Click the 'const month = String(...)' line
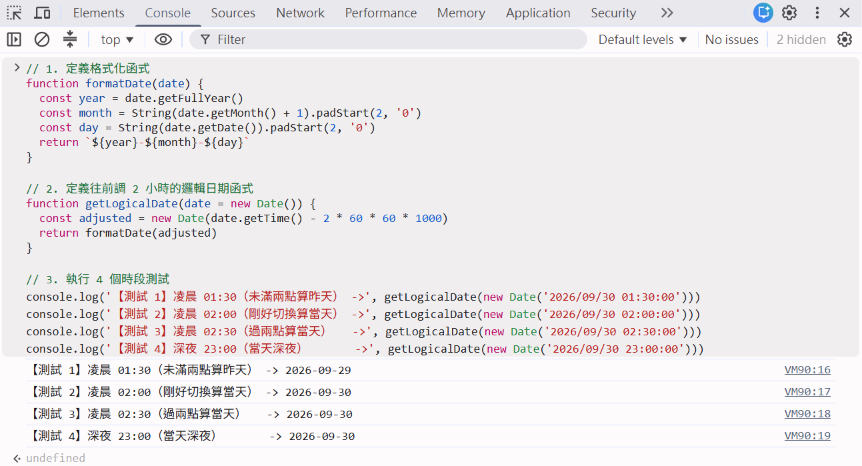Screen dimensions: 862x466 tap(230, 113)
